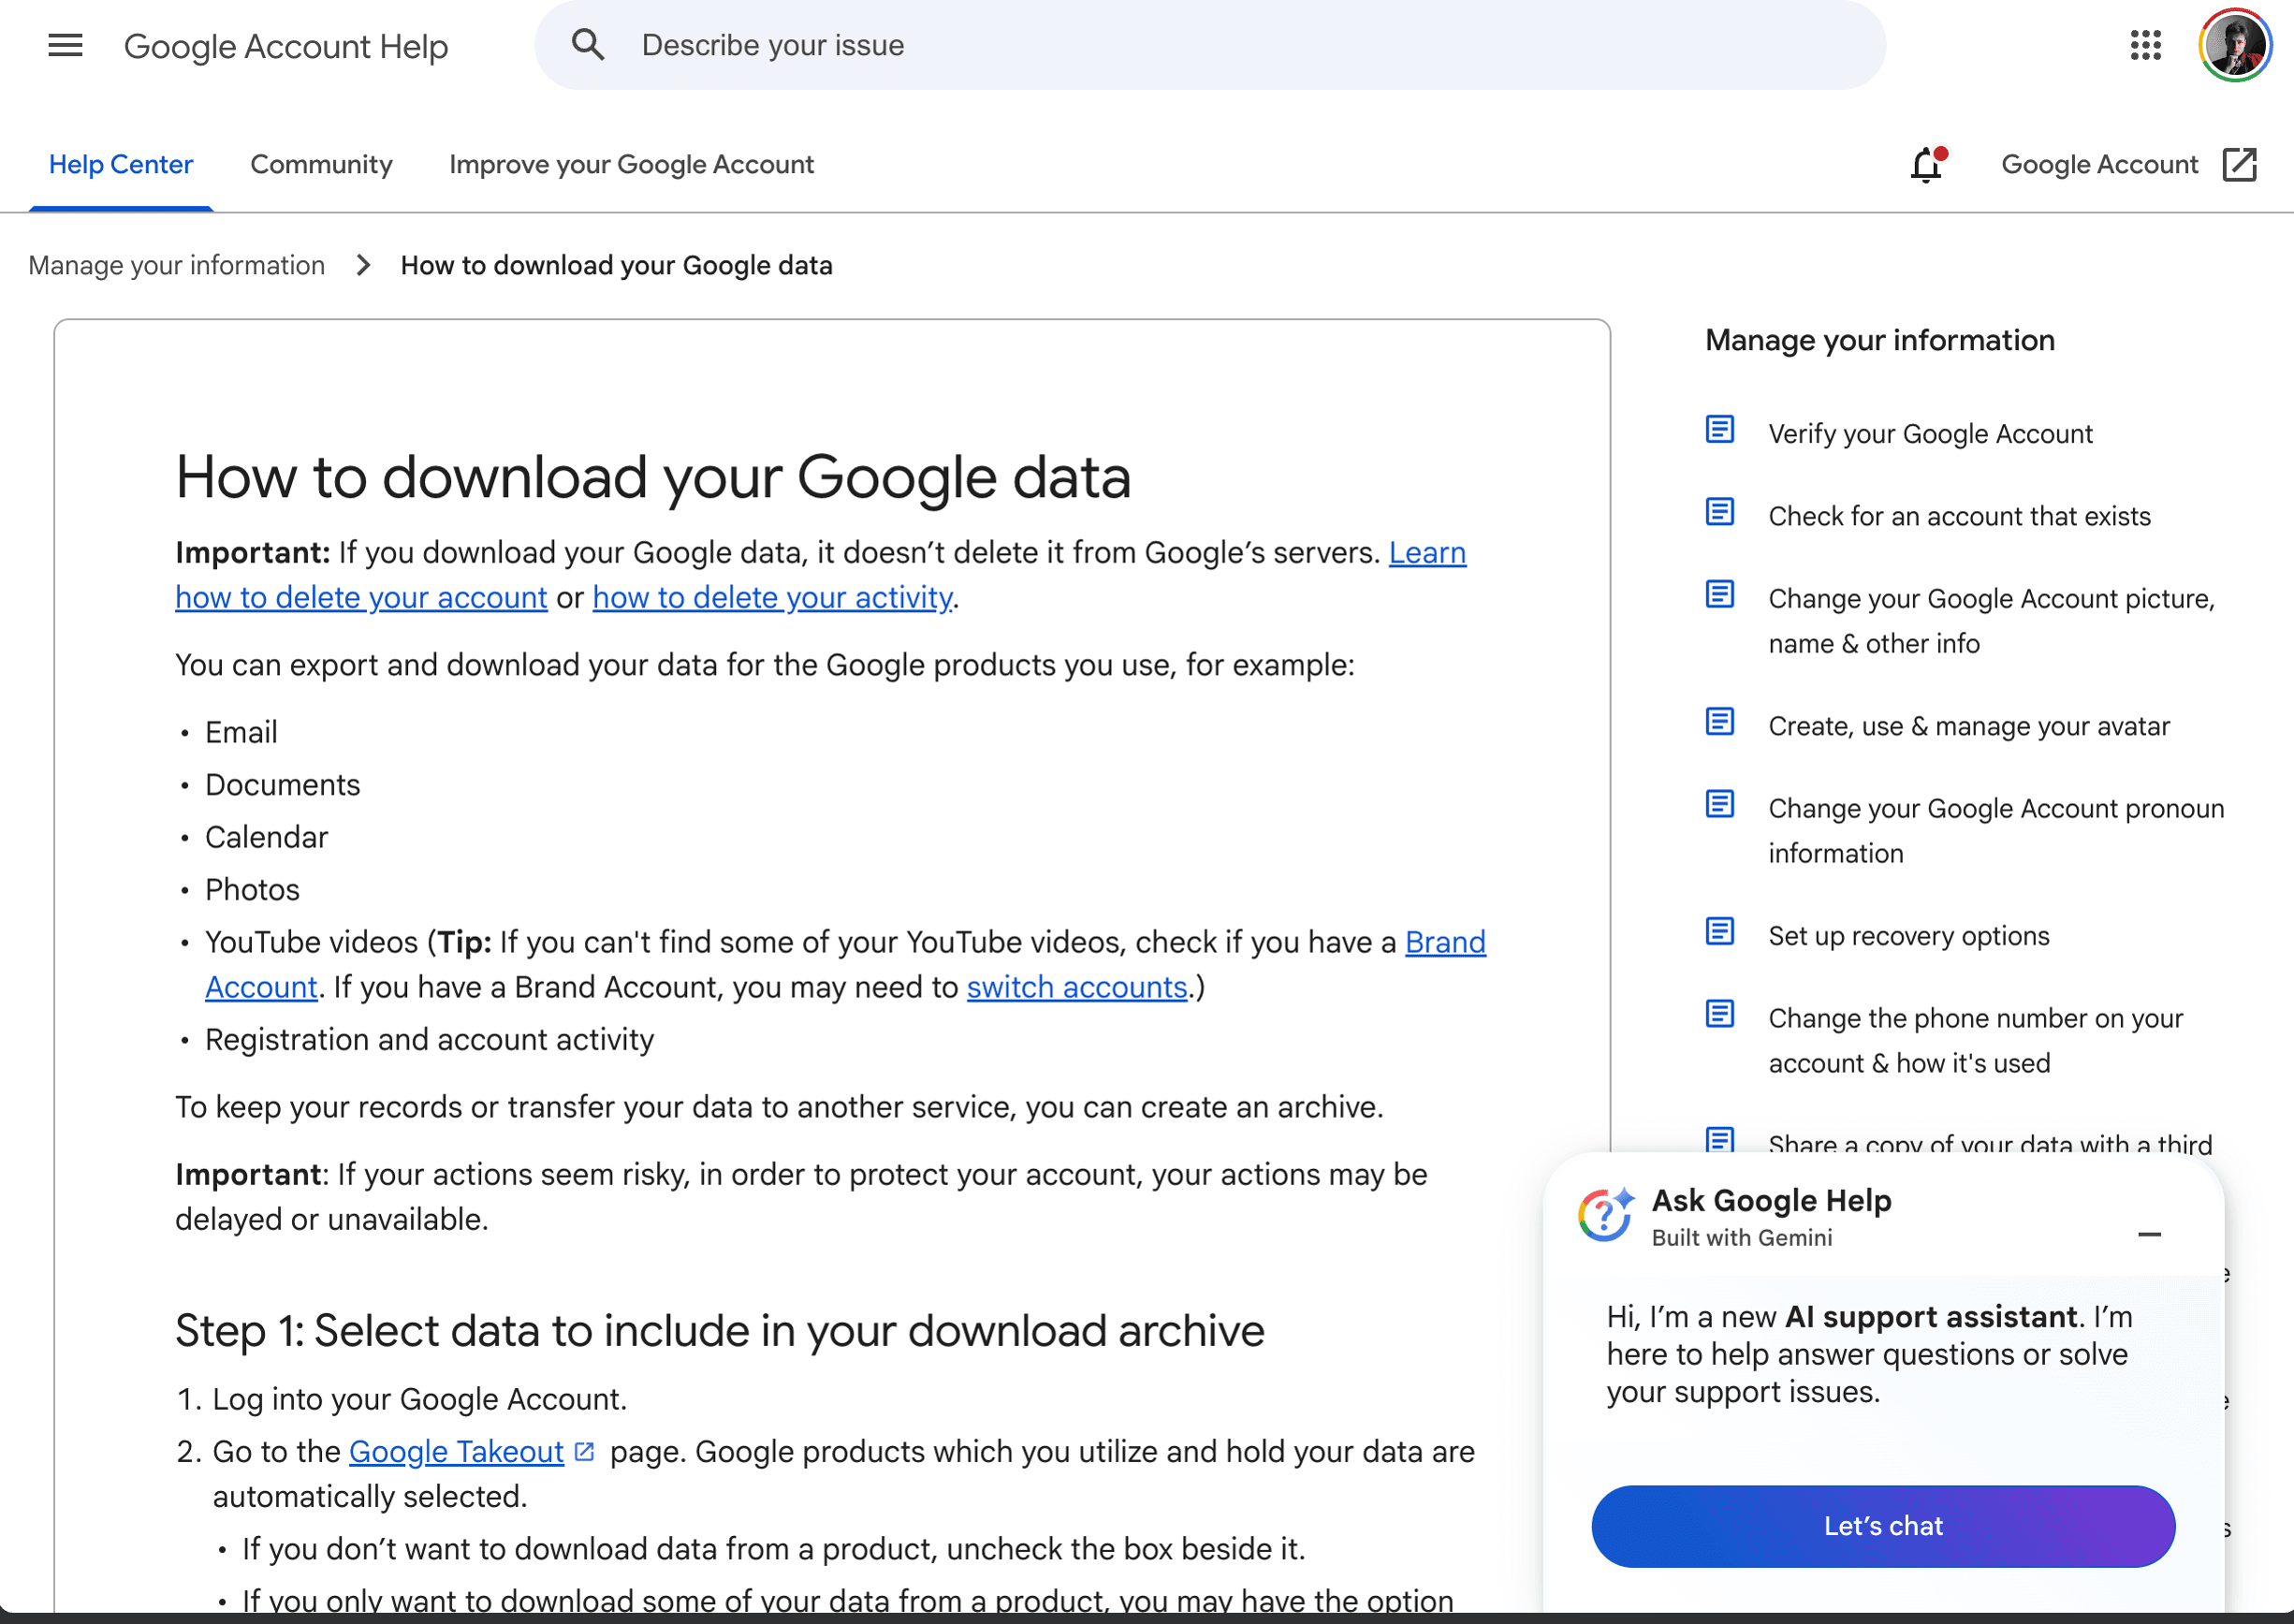This screenshot has height=1624, width=2294.
Task: Click the Registration and account activity bullet
Action: click(429, 1040)
